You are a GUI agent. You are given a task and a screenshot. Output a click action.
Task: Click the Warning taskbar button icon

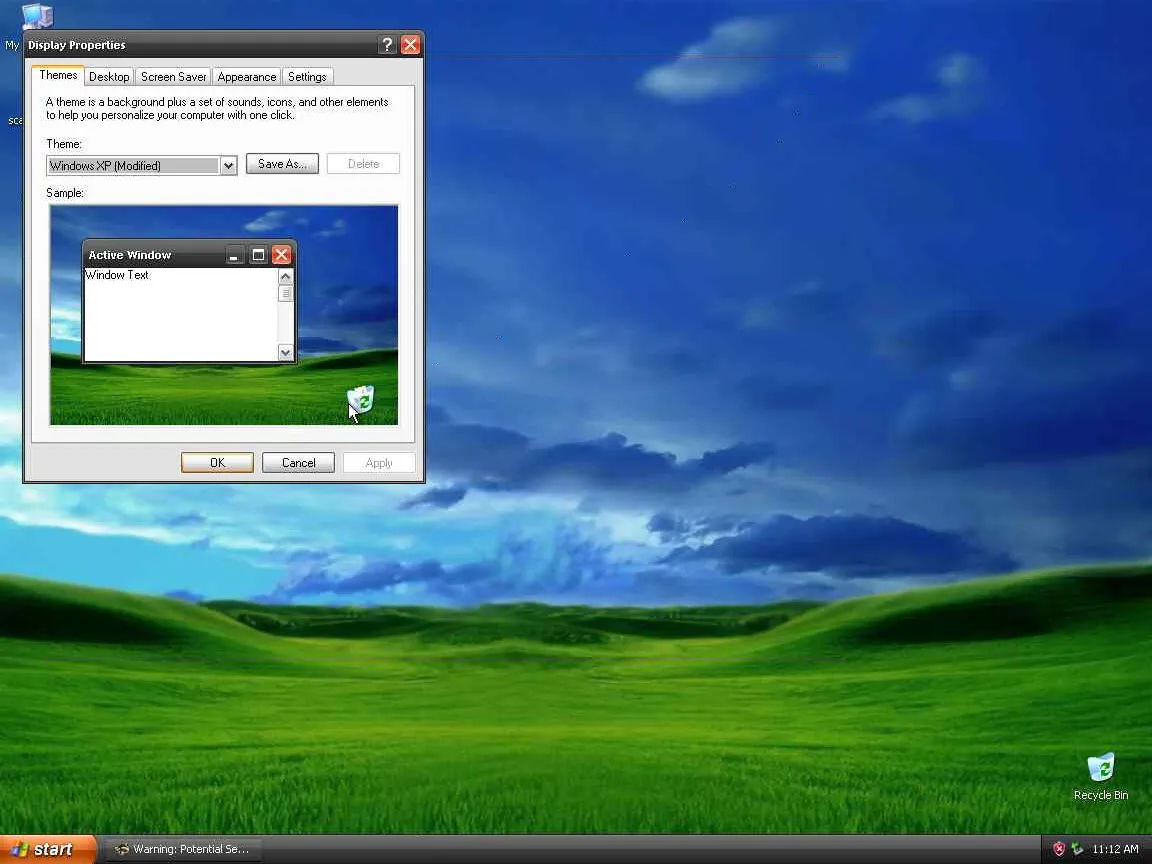(122, 849)
